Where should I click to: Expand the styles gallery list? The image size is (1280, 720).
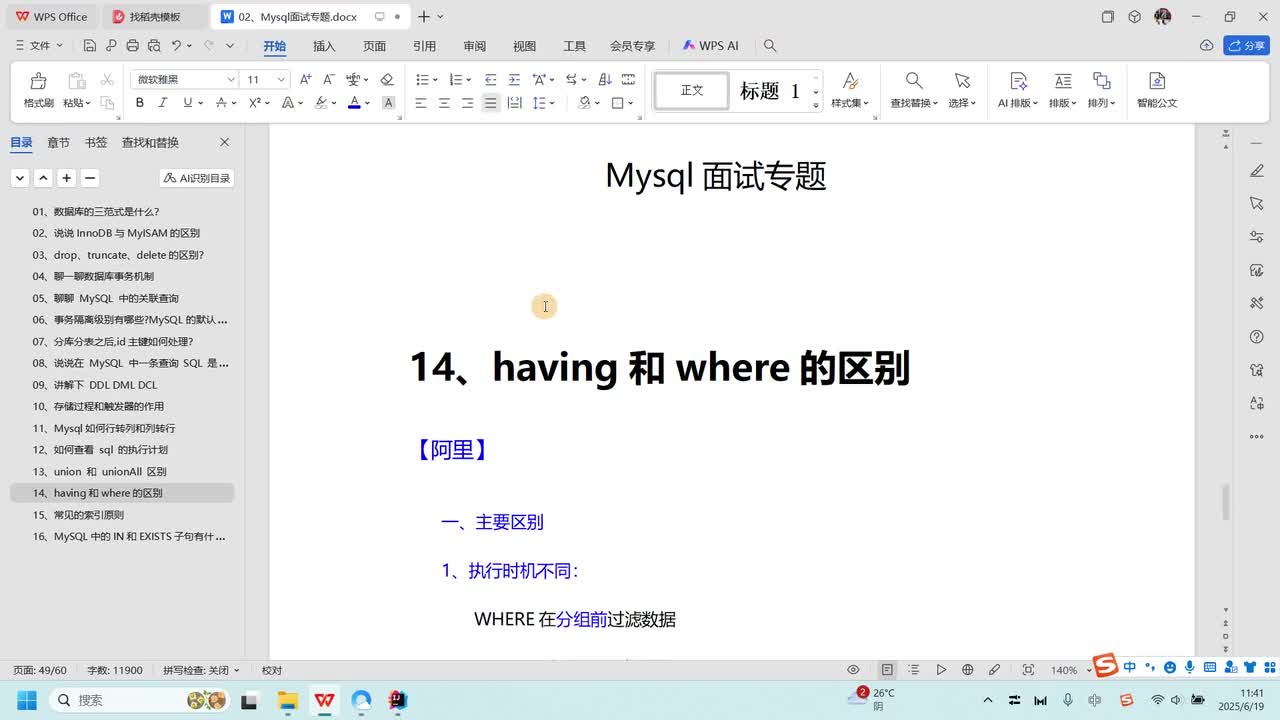click(816, 105)
